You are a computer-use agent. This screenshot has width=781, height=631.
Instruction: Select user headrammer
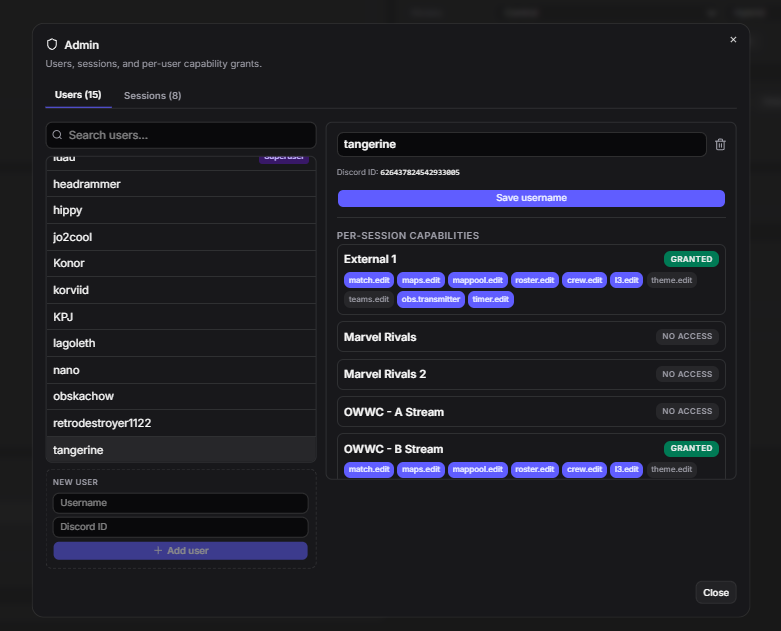(181, 184)
